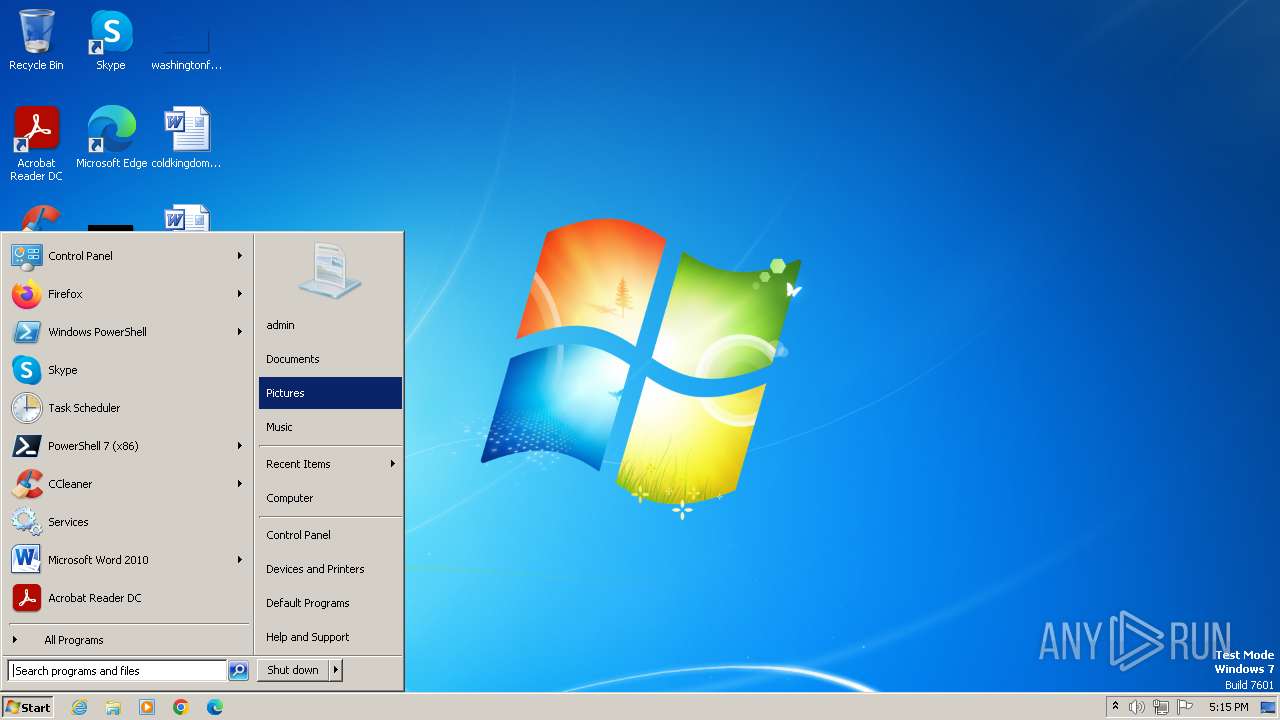Click the search magnifier button
Screen dimensions: 1280x720
[x=238, y=671]
